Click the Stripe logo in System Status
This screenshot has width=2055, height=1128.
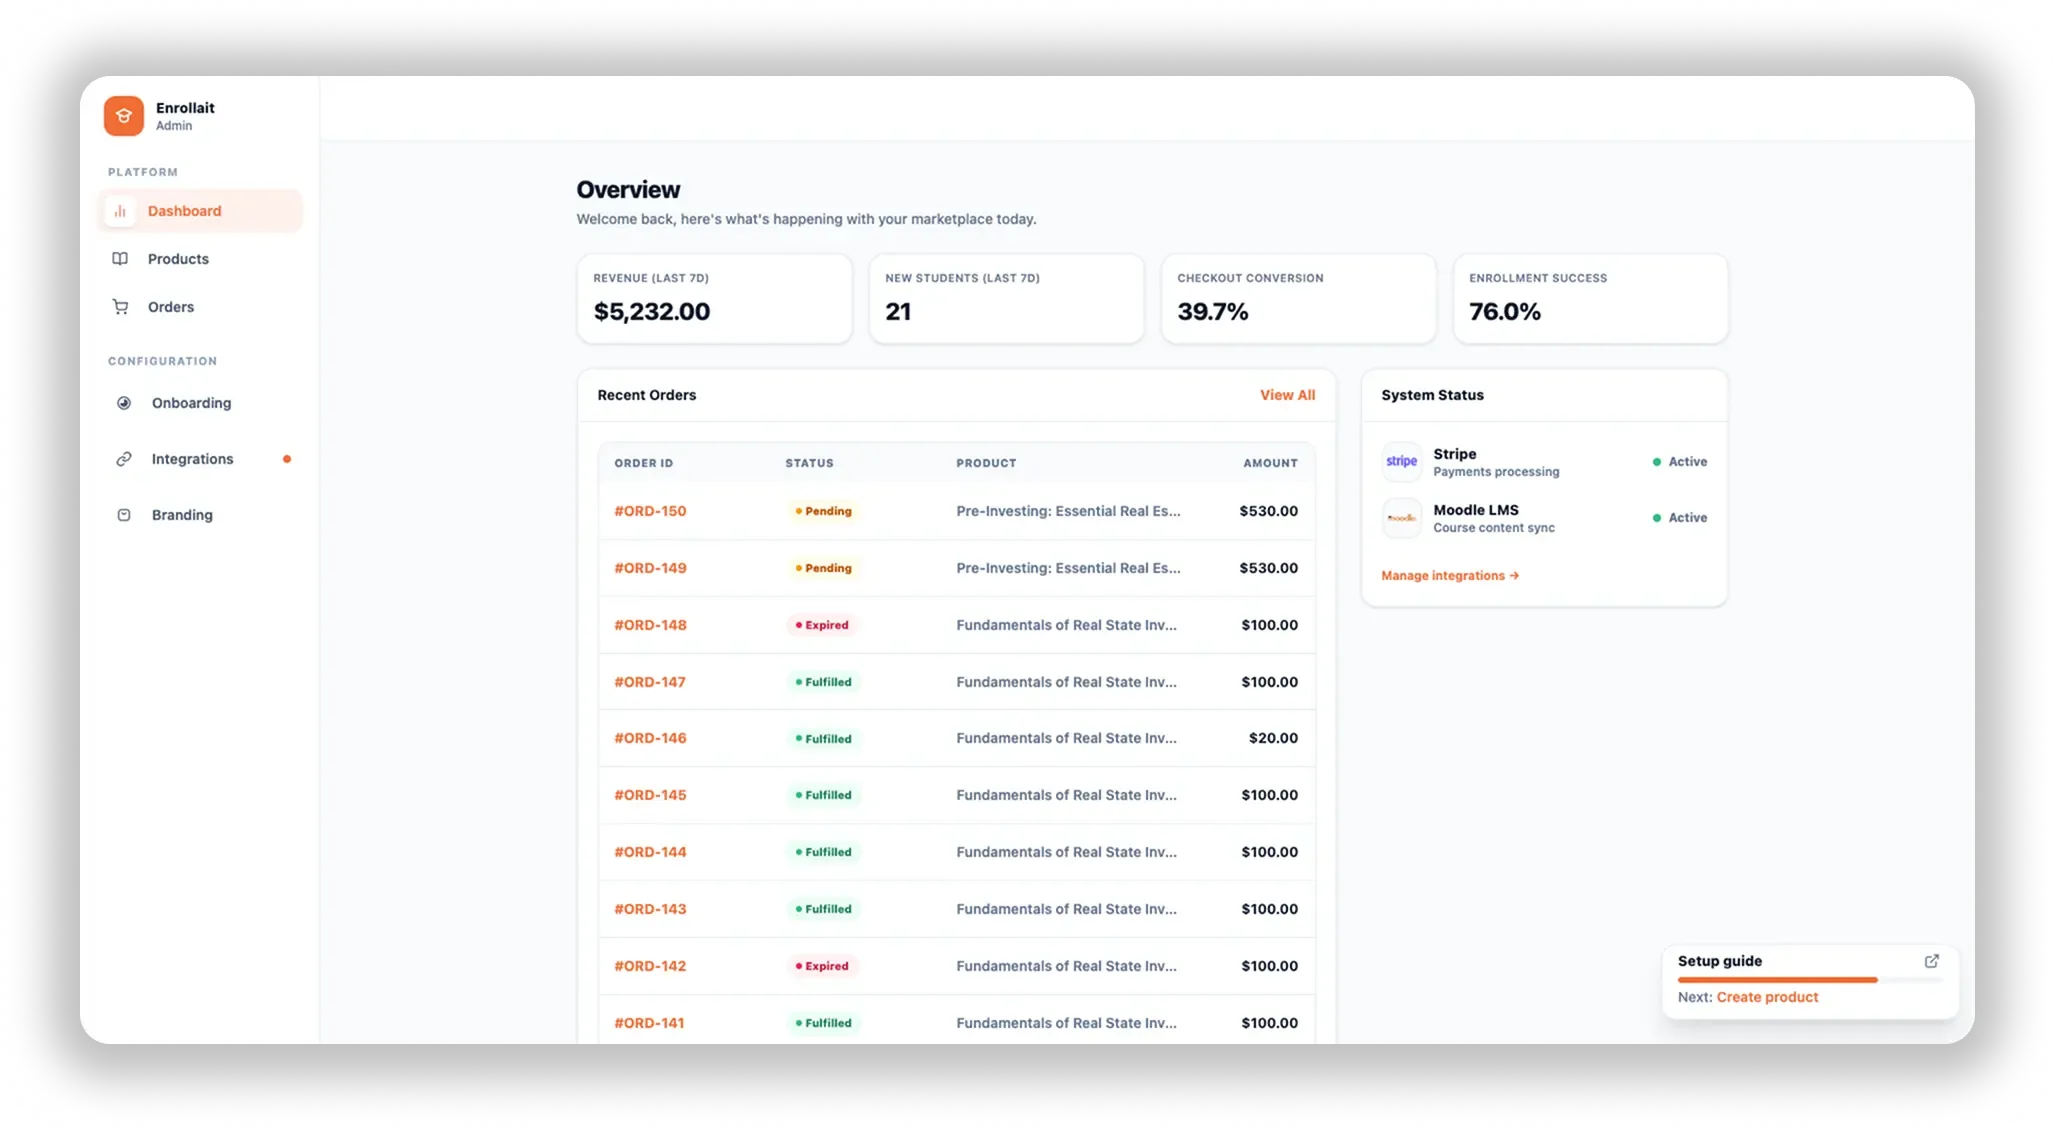[1401, 461]
